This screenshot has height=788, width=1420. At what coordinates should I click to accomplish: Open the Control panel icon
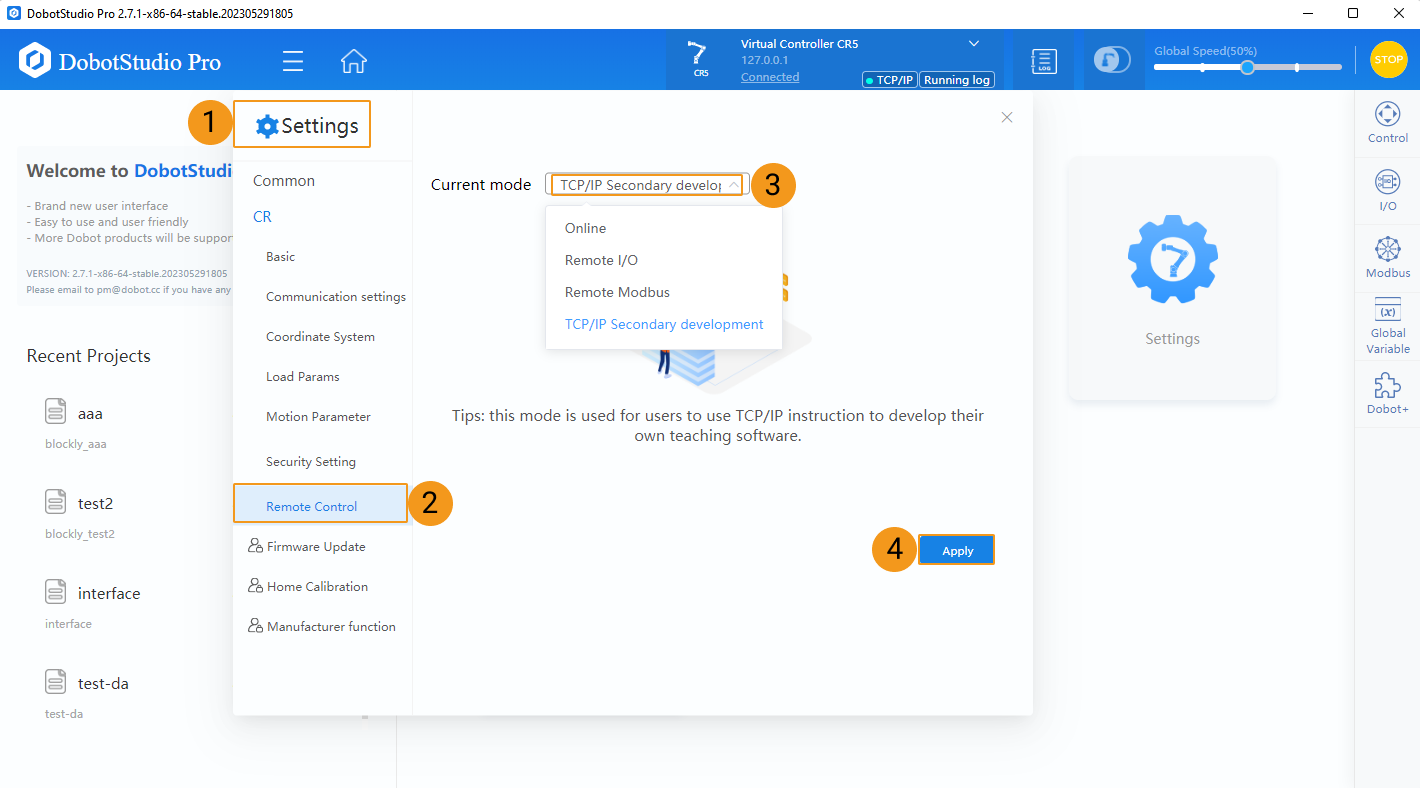pyautogui.click(x=1387, y=123)
